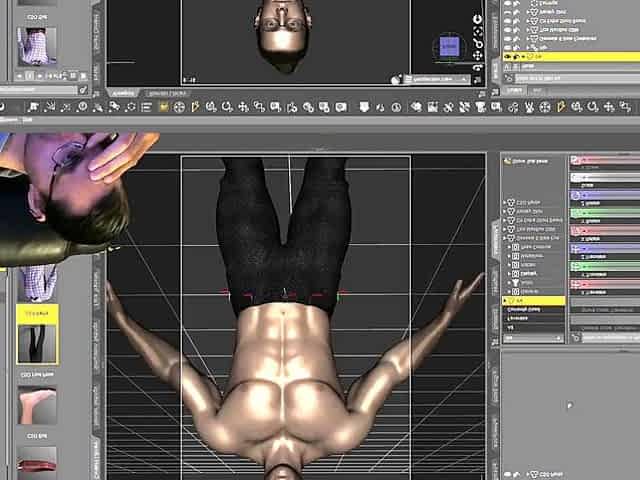Expand the yellow-highlighted node in the right tree panel

pyautogui.click(x=507, y=300)
